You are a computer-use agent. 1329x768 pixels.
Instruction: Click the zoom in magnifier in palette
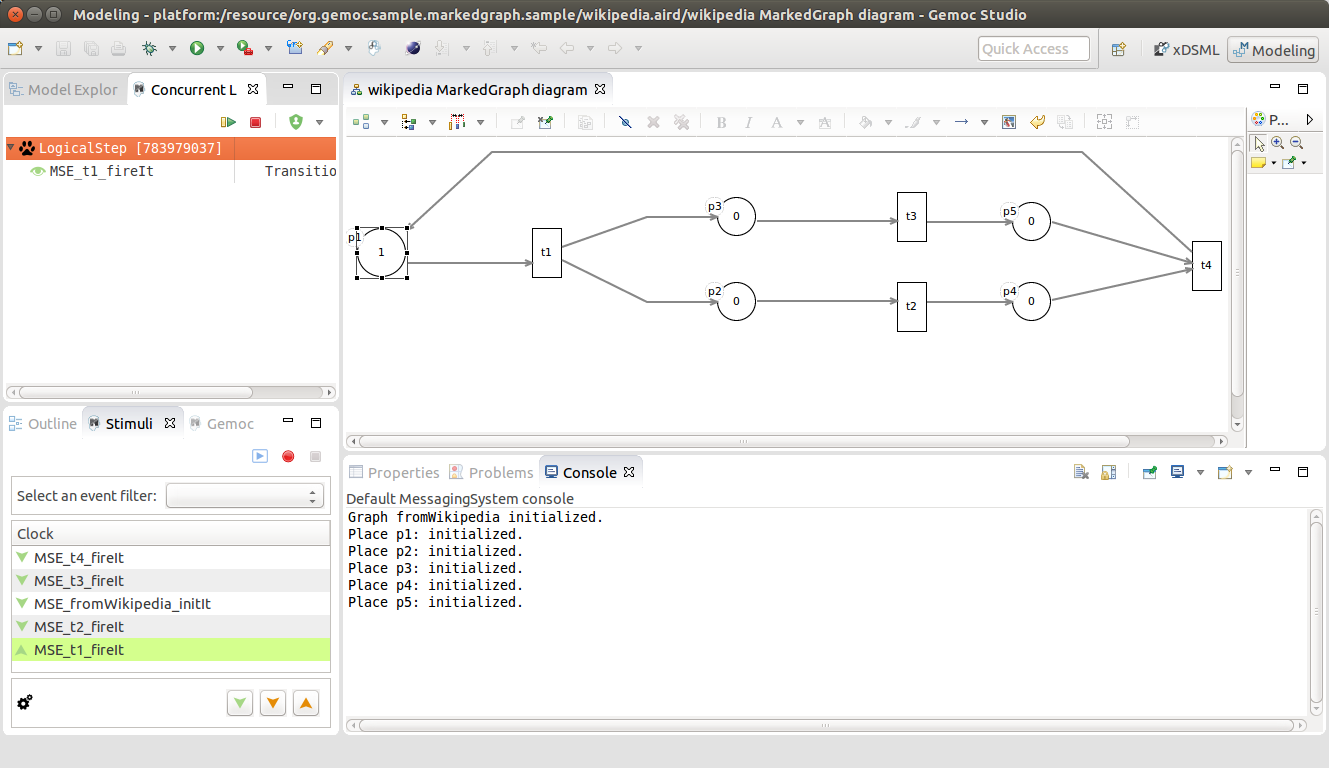point(1278,143)
